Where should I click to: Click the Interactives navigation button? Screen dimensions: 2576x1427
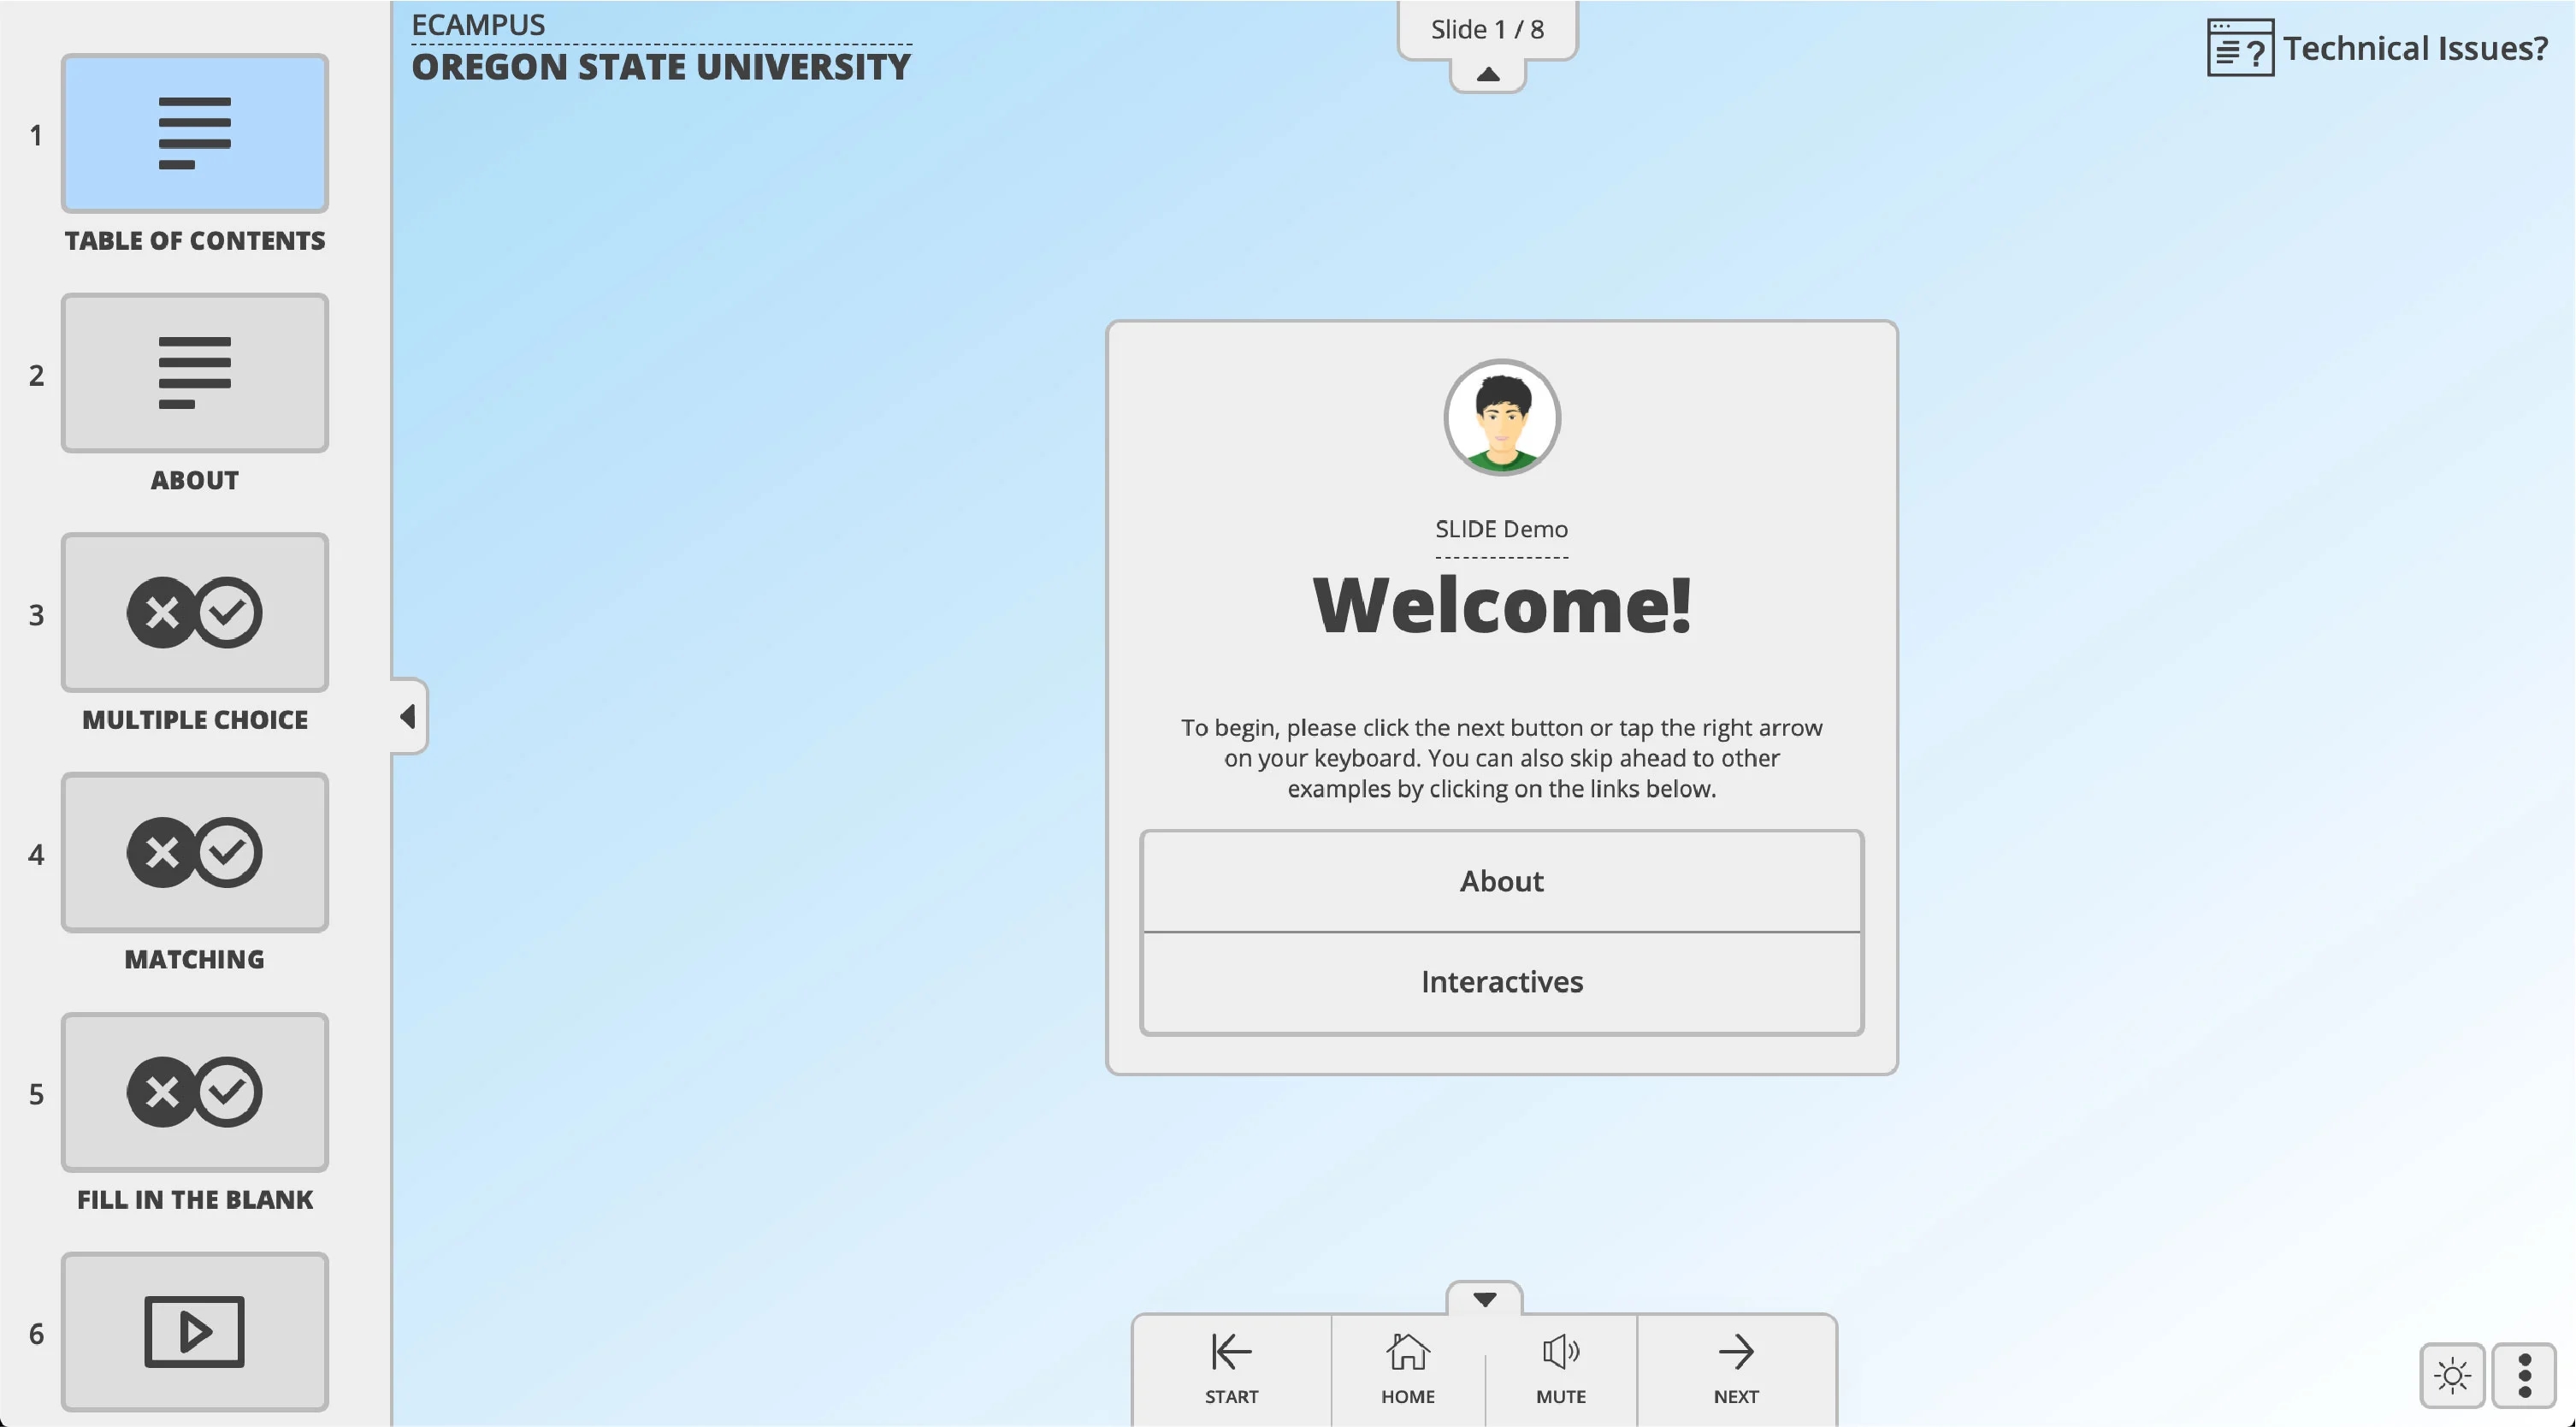(1501, 982)
